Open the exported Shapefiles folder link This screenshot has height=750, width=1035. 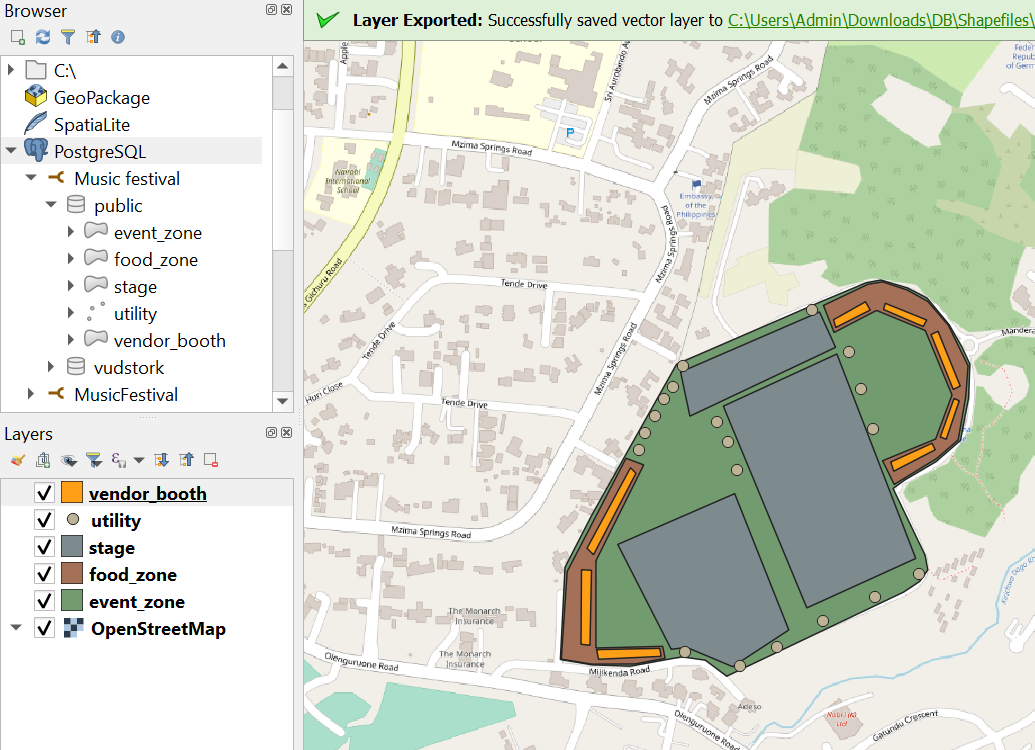click(880, 18)
